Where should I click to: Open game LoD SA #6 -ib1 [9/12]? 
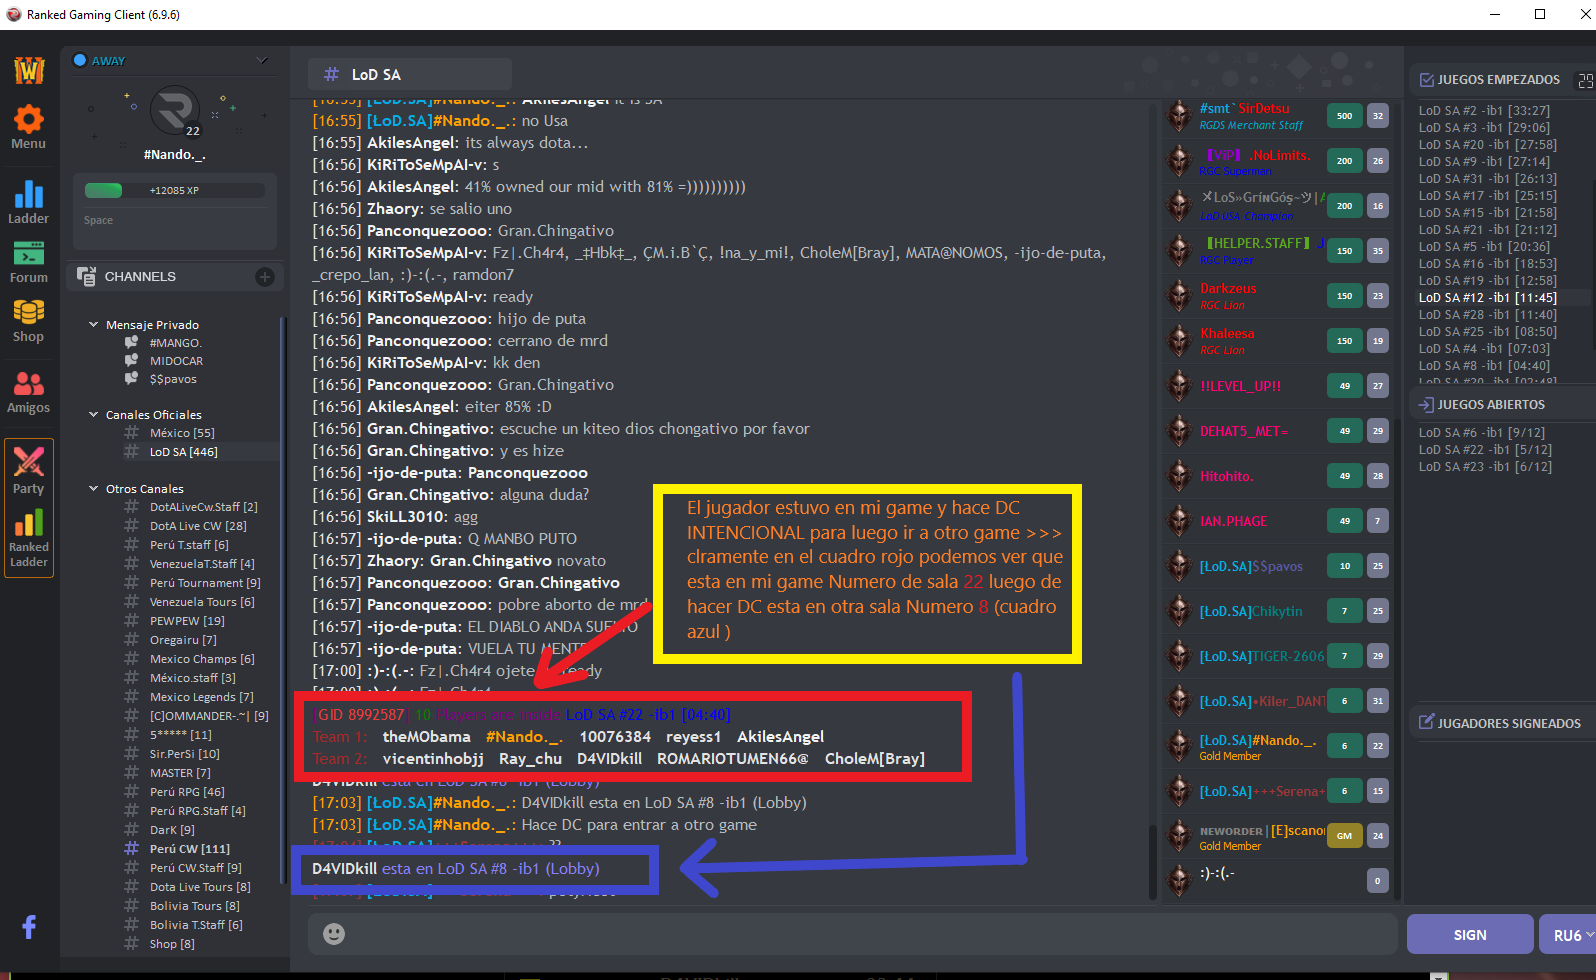(x=1482, y=433)
